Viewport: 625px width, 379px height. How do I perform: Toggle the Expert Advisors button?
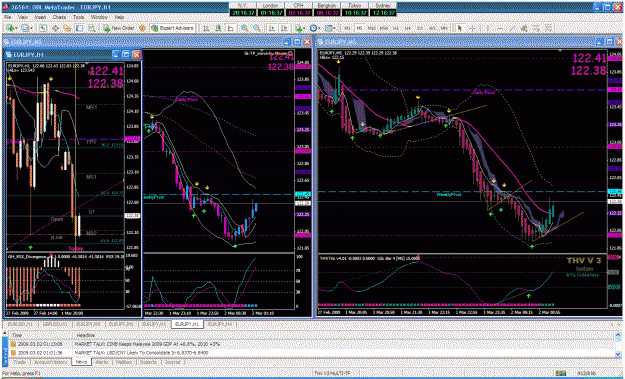pyautogui.click(x=172, y=28)
